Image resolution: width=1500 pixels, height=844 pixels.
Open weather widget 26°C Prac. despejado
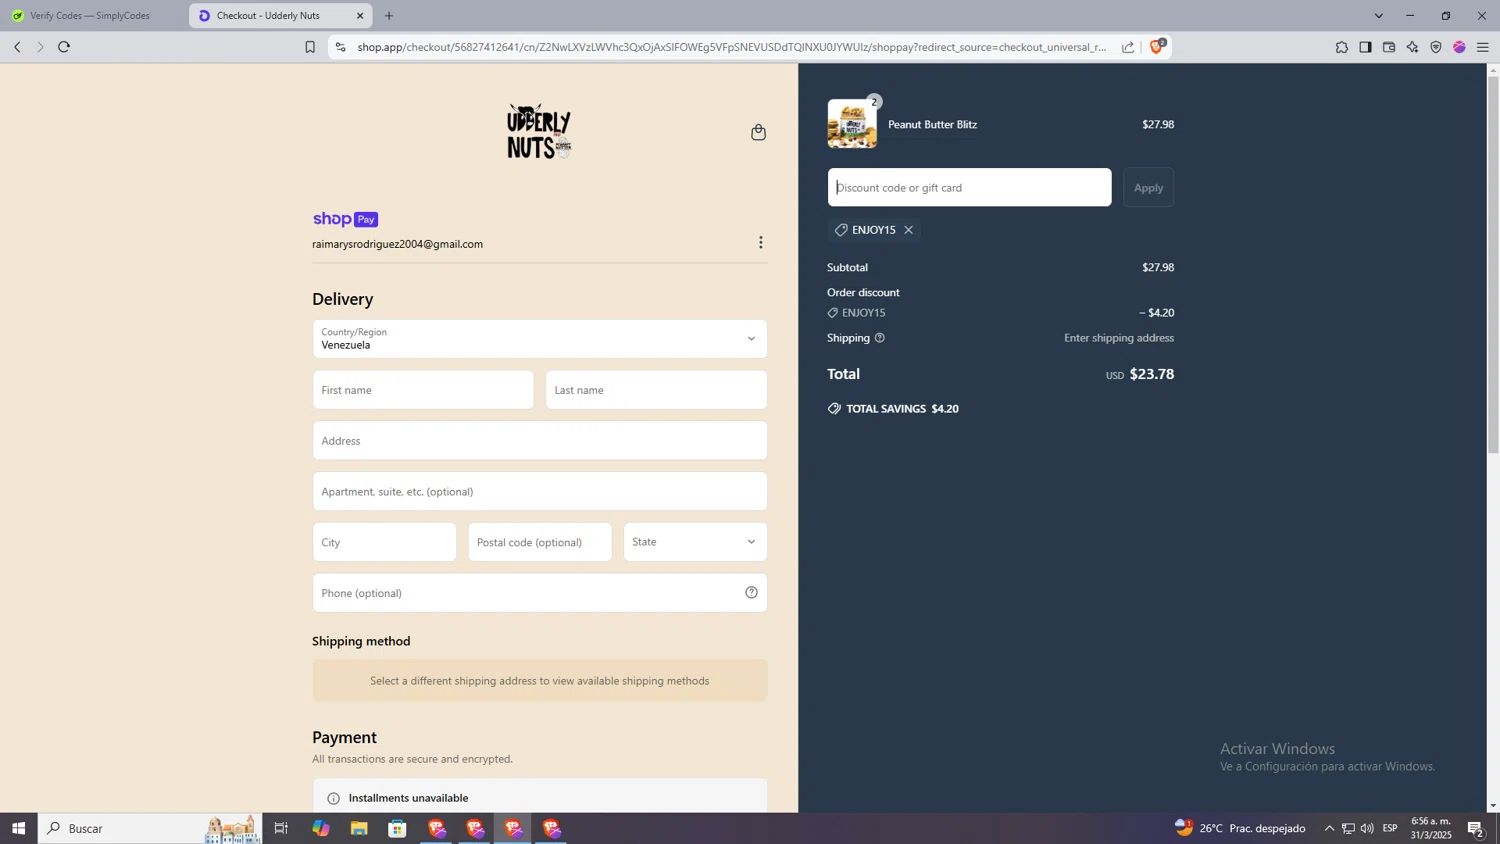(1240, 828)
